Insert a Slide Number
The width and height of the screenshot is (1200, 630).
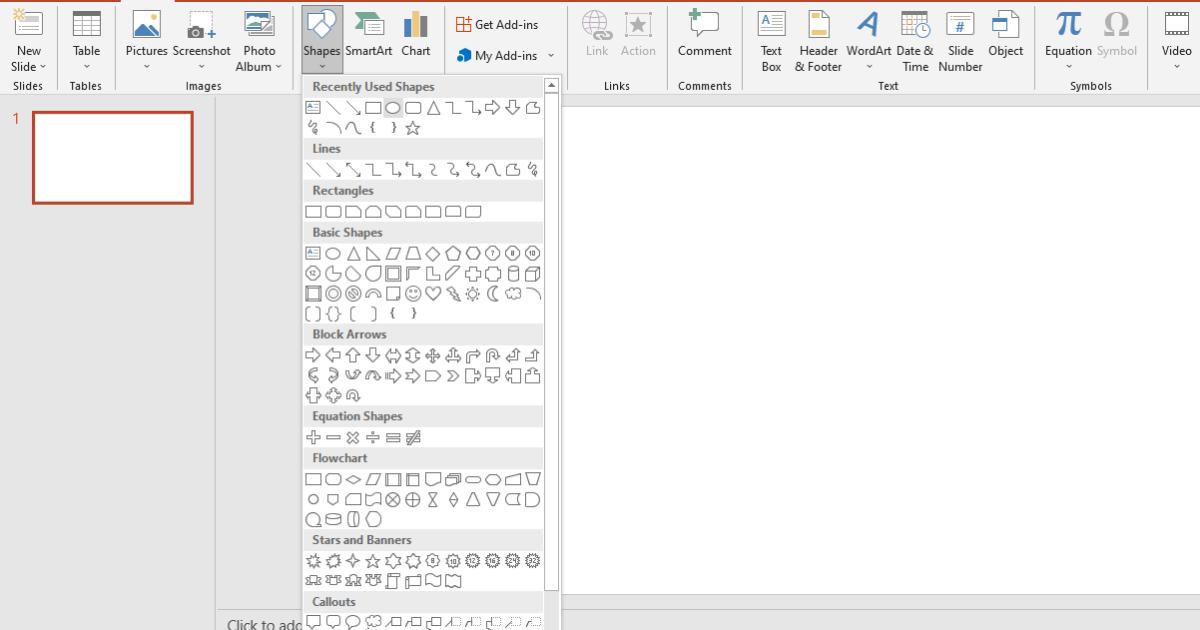point(959,40)
